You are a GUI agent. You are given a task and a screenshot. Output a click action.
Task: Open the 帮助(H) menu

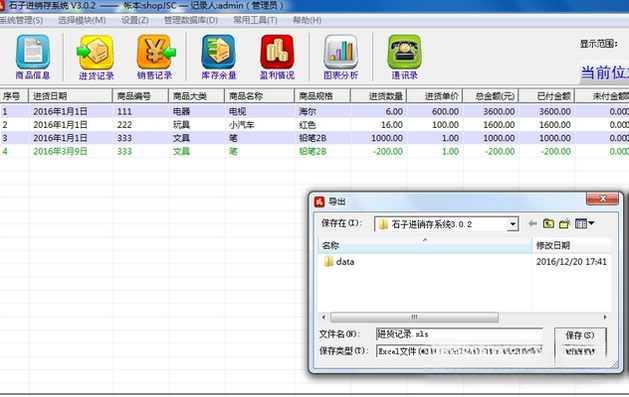[307, 20]
